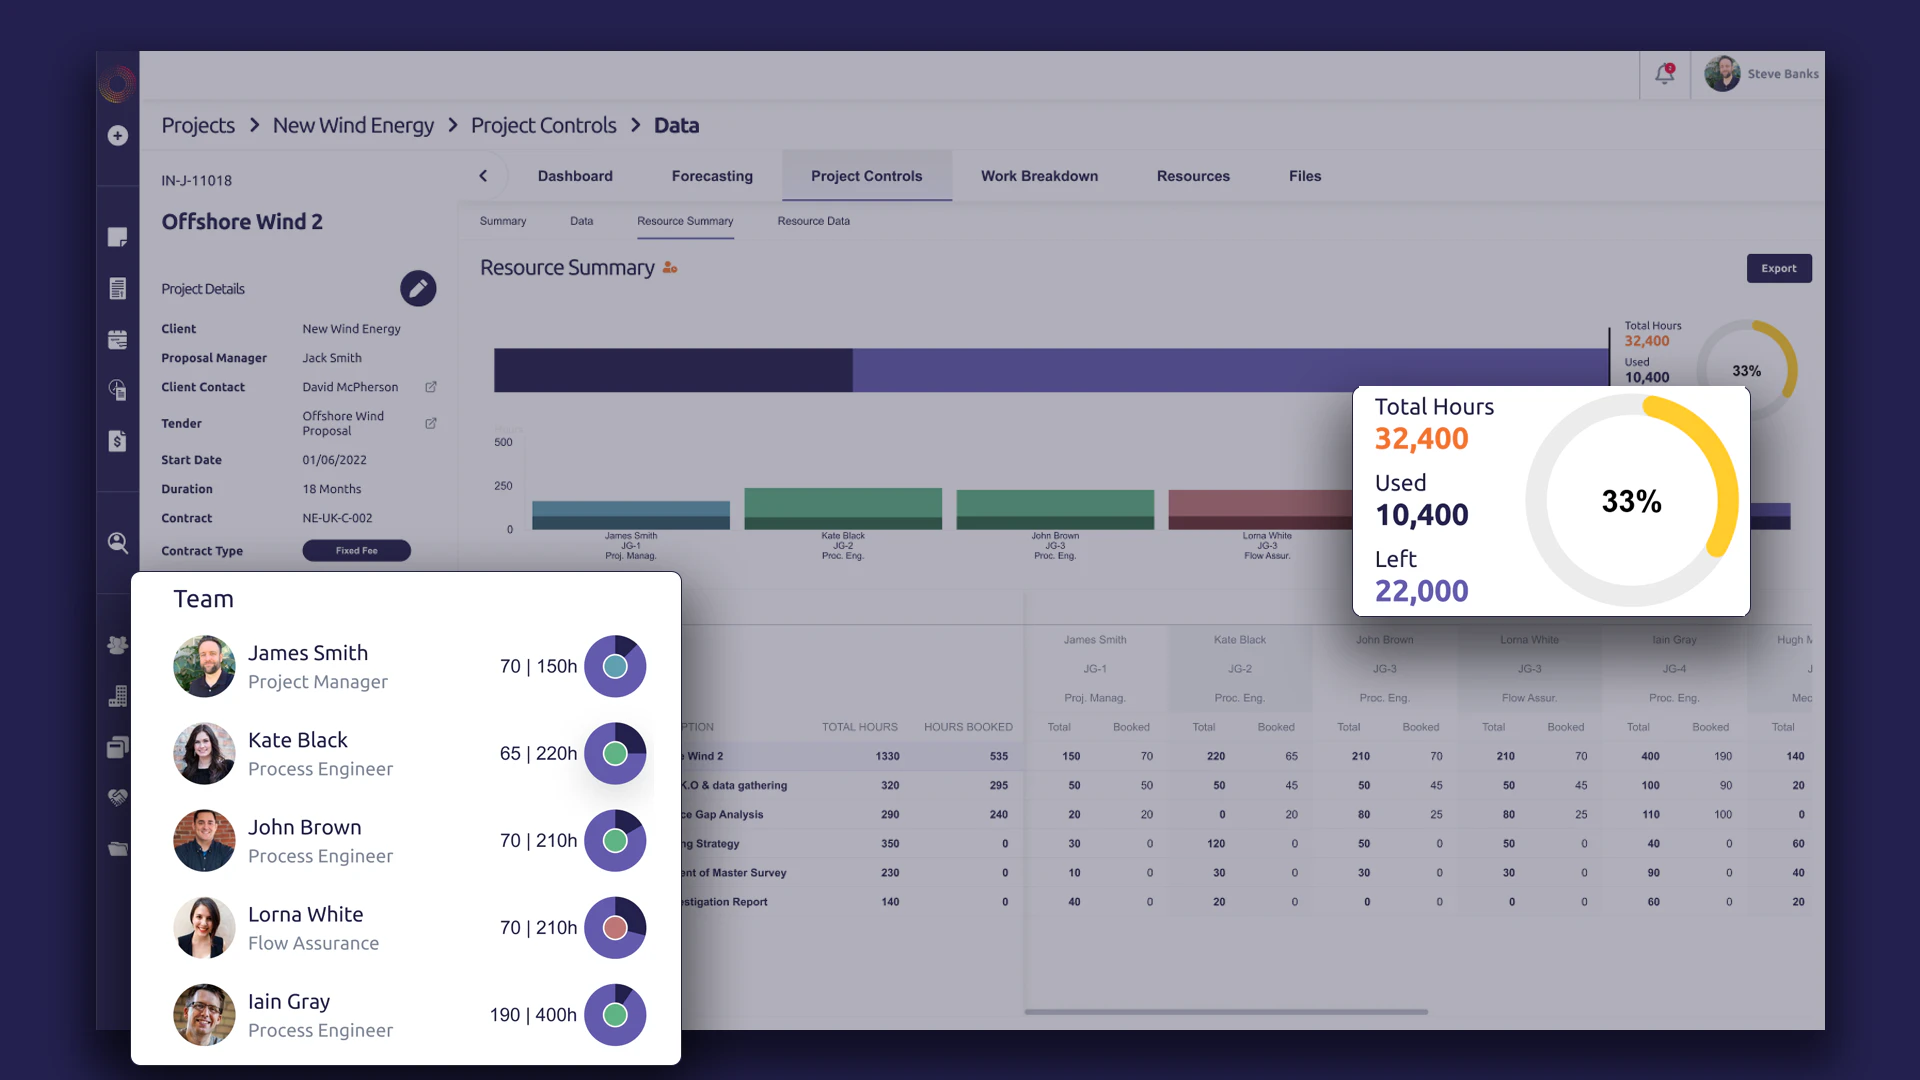Click the search person sidebar icon
1920x1080 pixels.
click(118, 543)
